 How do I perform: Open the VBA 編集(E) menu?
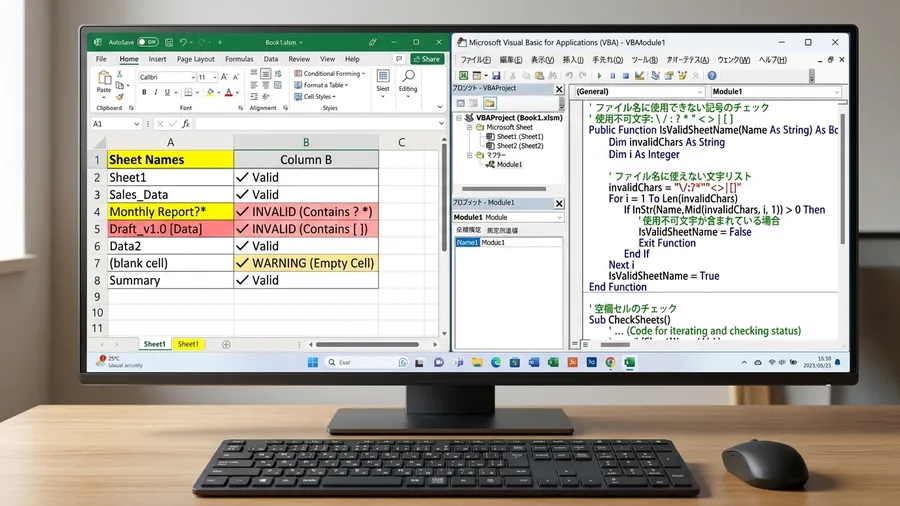point(510,60)
